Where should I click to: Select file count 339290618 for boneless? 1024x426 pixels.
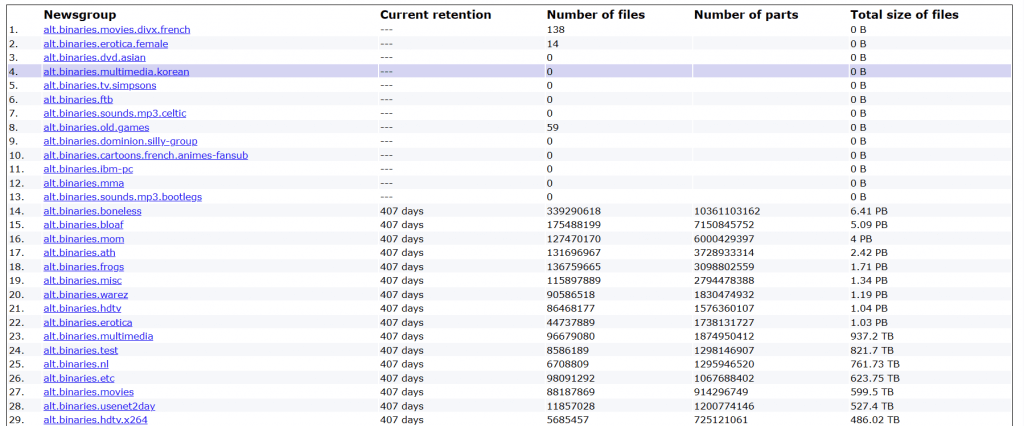click(x=573, y=211)
